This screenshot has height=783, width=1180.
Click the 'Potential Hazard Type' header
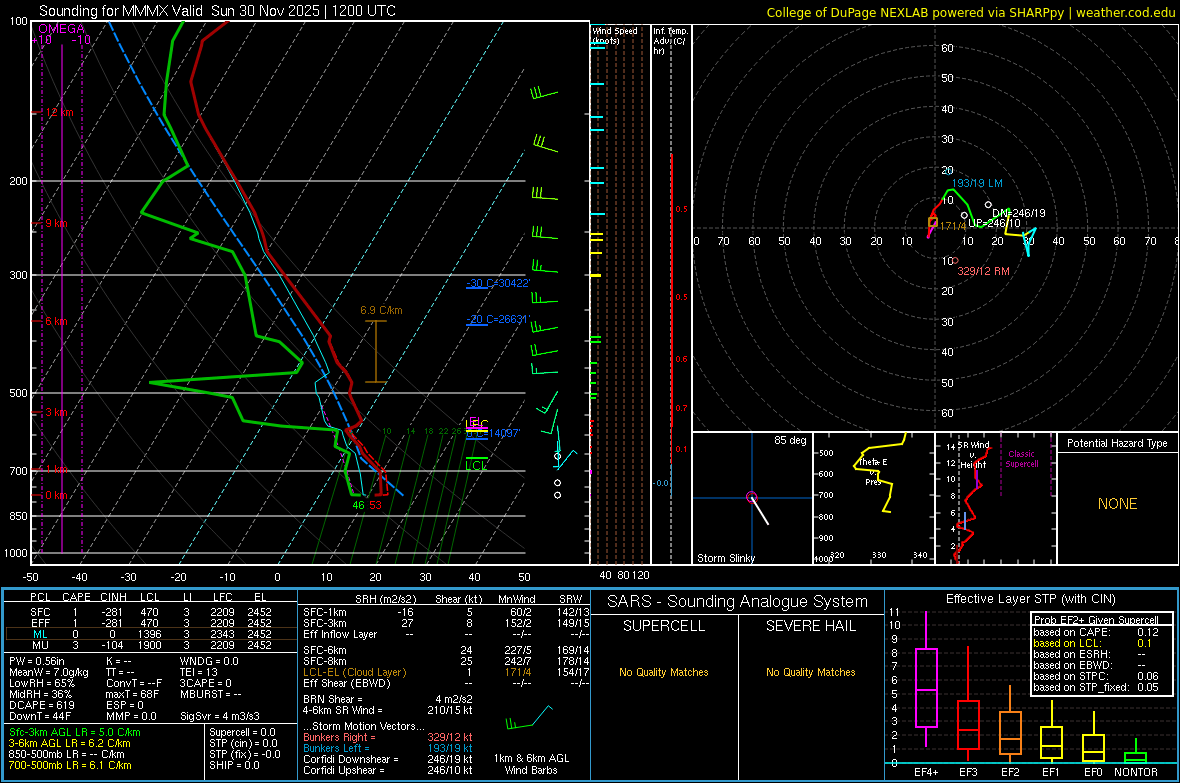[x=1117, y=443]
